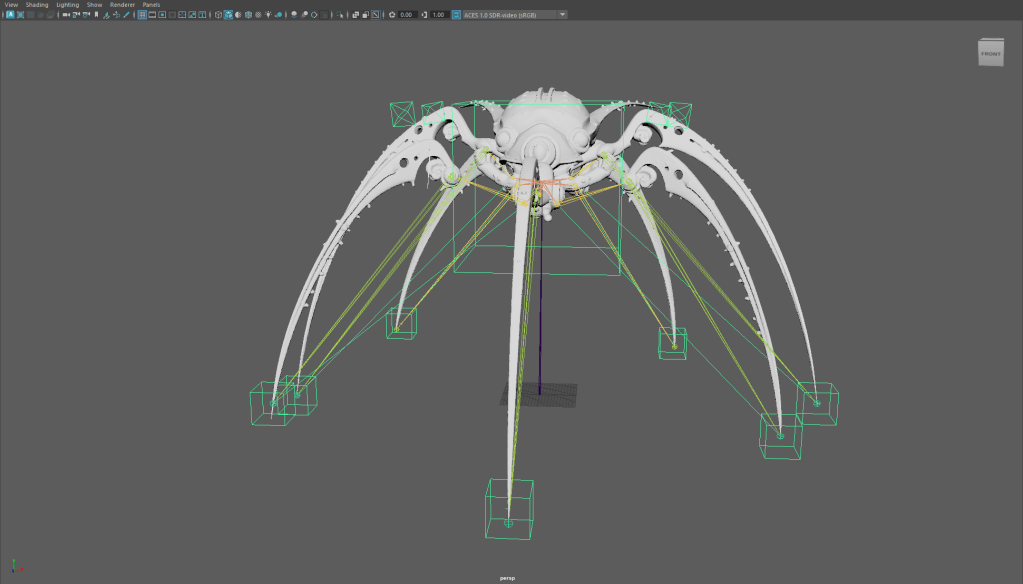Screen dimensions: 1023x584
Task: Toggle the viewport Grid display
Action: [x=141, y=15]
